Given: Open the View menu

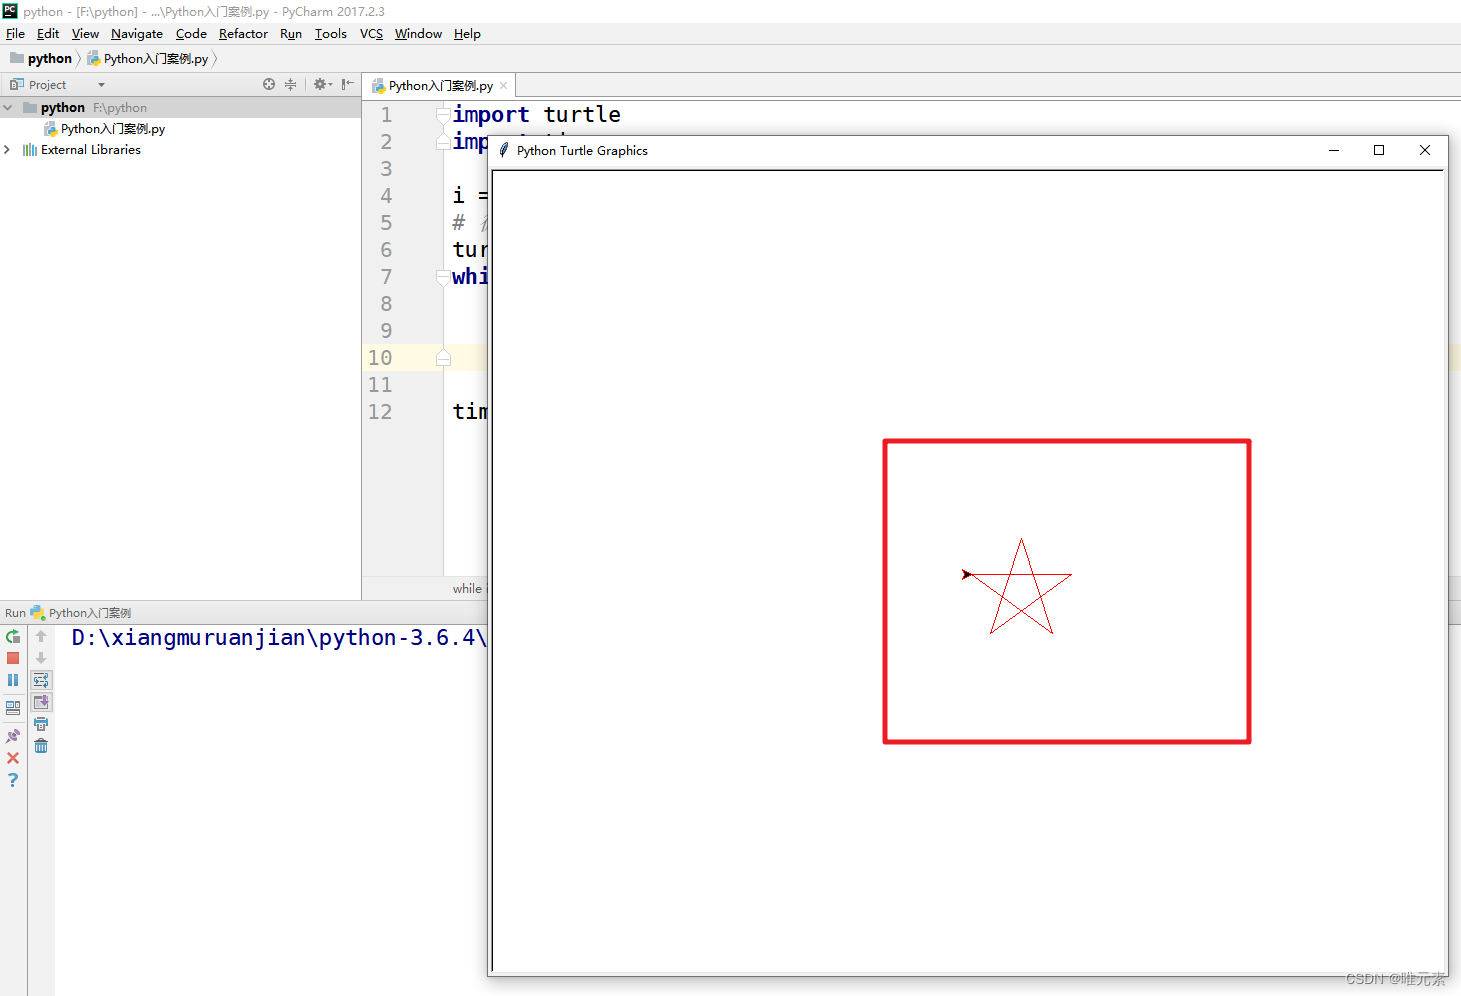Looking at the screenshot, I should click(x=85, y=33).
